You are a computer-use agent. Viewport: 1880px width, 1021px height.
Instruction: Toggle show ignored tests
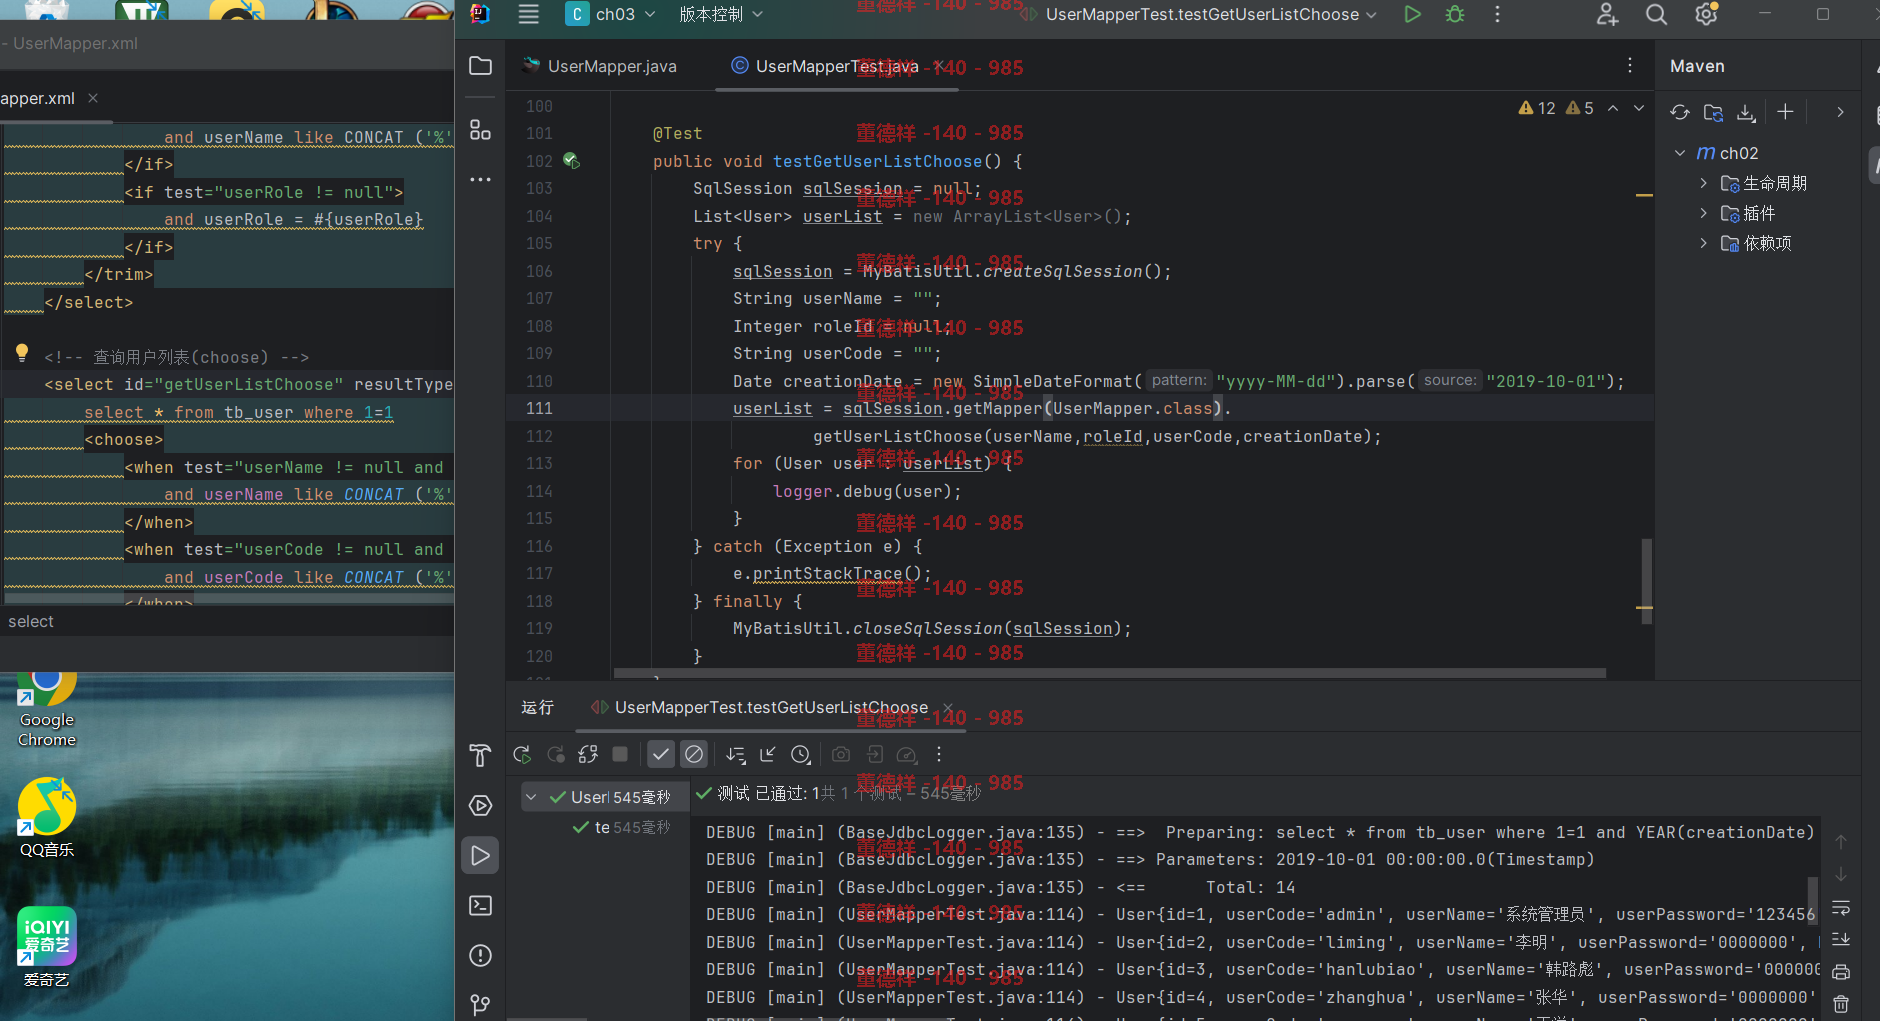coord(694,754)
